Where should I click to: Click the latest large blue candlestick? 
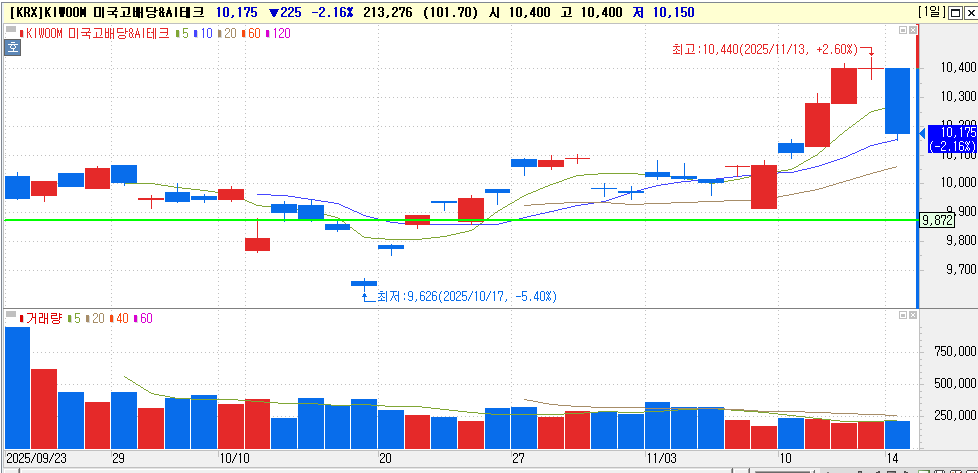[897, 100]
